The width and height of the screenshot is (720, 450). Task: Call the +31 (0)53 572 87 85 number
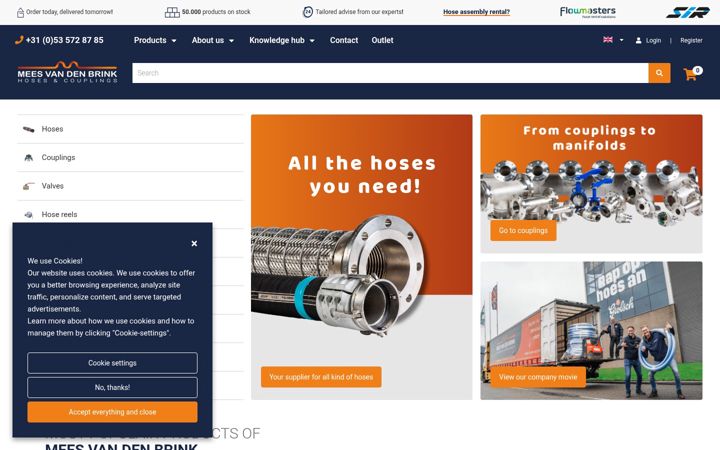[x=64, y=40]
